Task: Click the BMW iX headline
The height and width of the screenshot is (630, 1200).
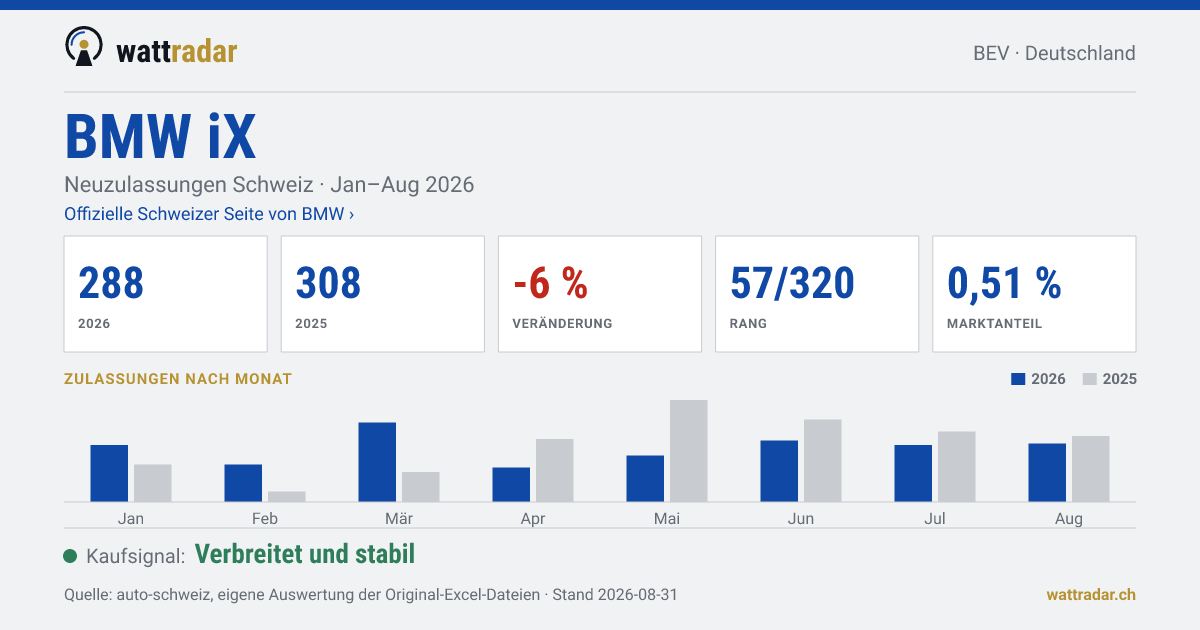Action: point(161,136)
